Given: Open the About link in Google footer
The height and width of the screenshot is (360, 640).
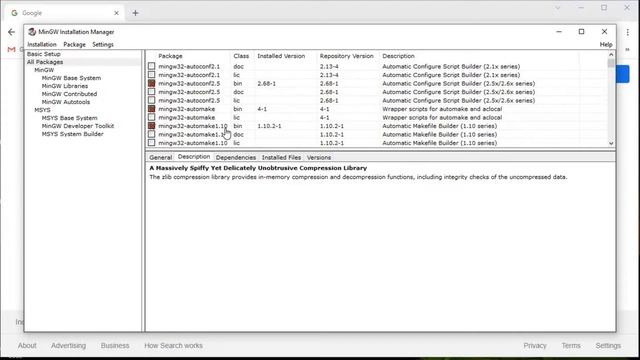Looking at the screenshot, I should [27, 345].
